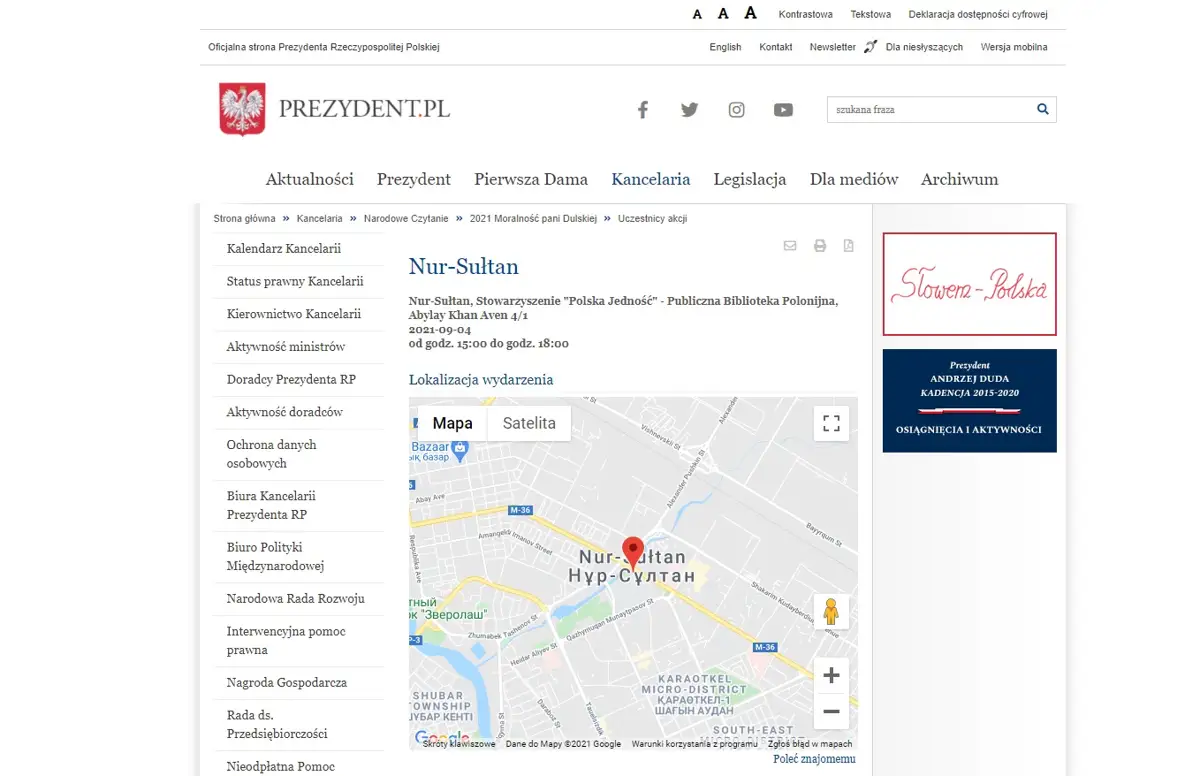Screen dimensions: 1200x776
Task: Open the Facebook profile icon
Action: click(643, 110)
